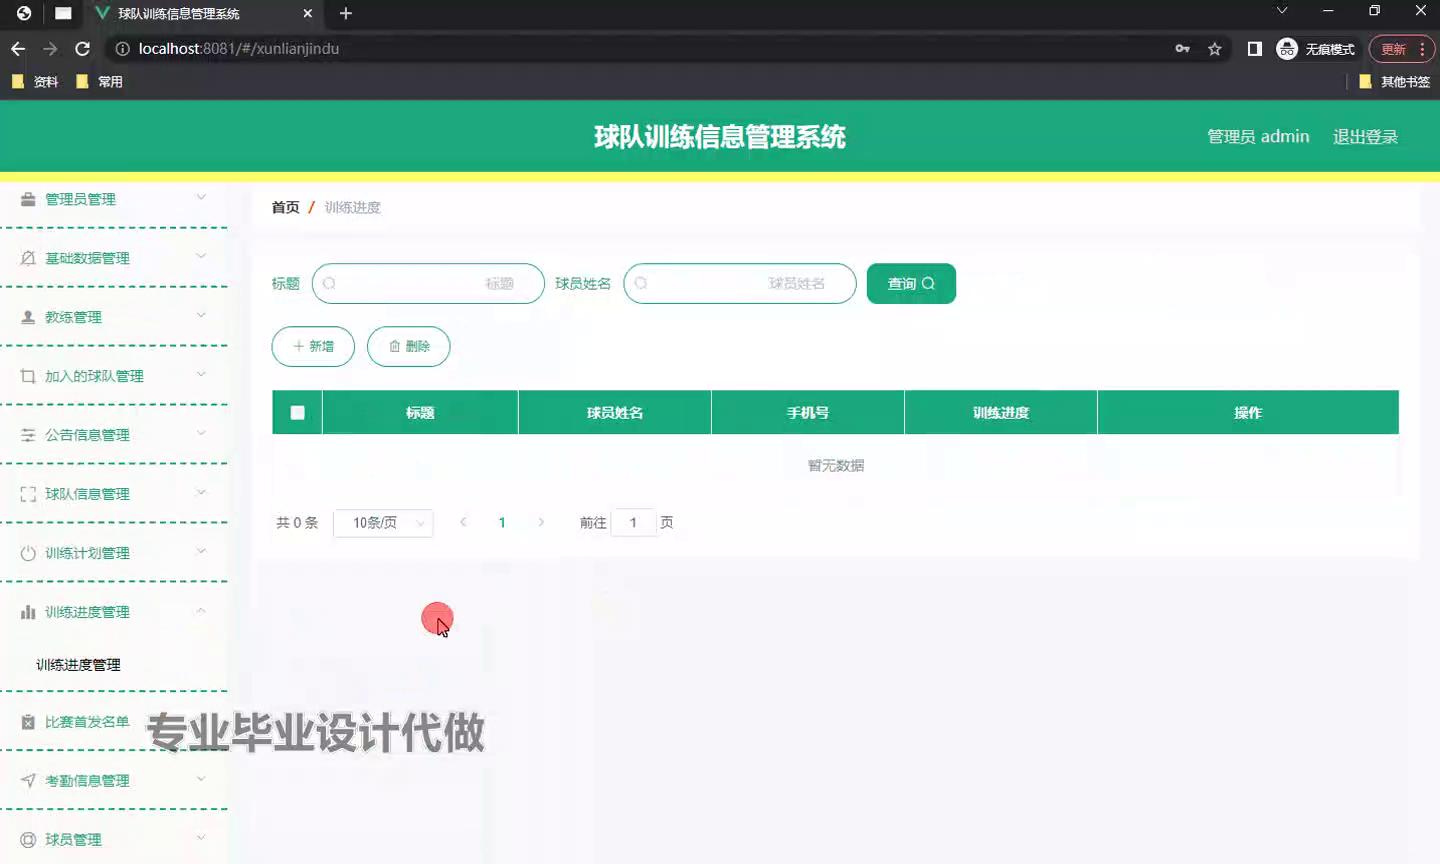Click the user icon beside 教练管理
This screenshot has width=1440, height=864.
tap(28, 317)
